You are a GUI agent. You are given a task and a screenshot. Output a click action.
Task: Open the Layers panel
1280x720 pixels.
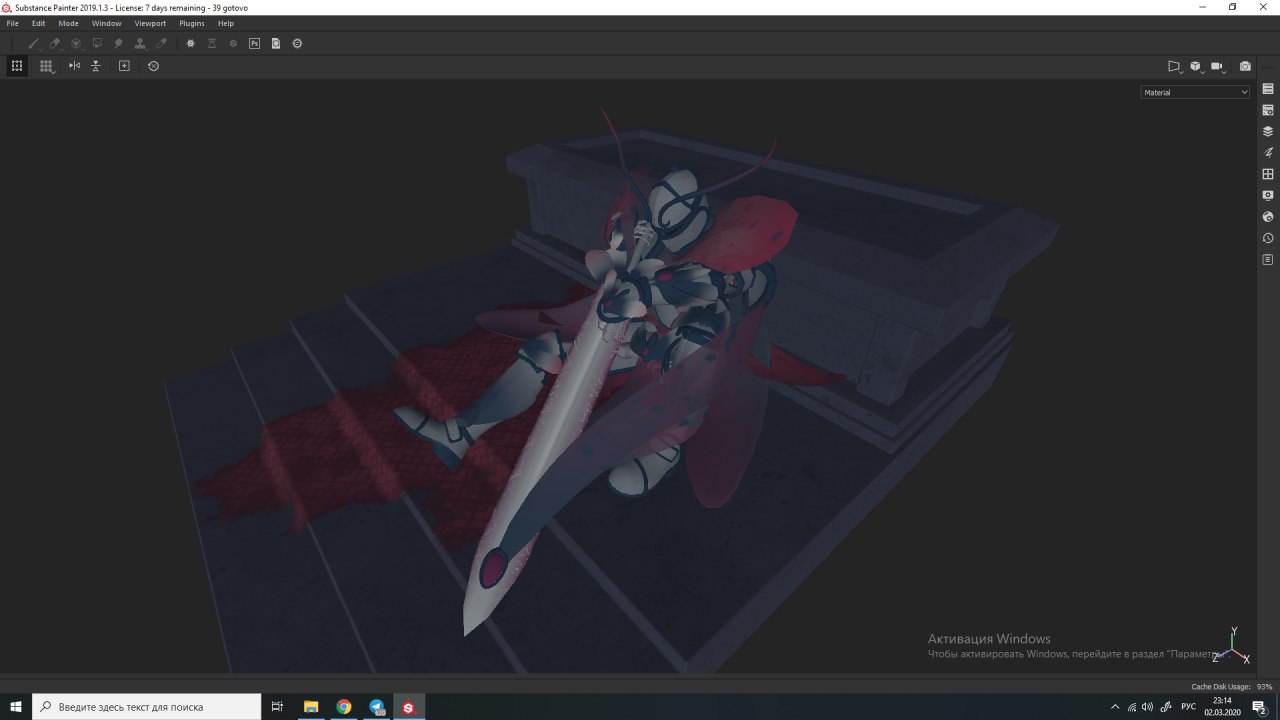tap(1268, 131)
